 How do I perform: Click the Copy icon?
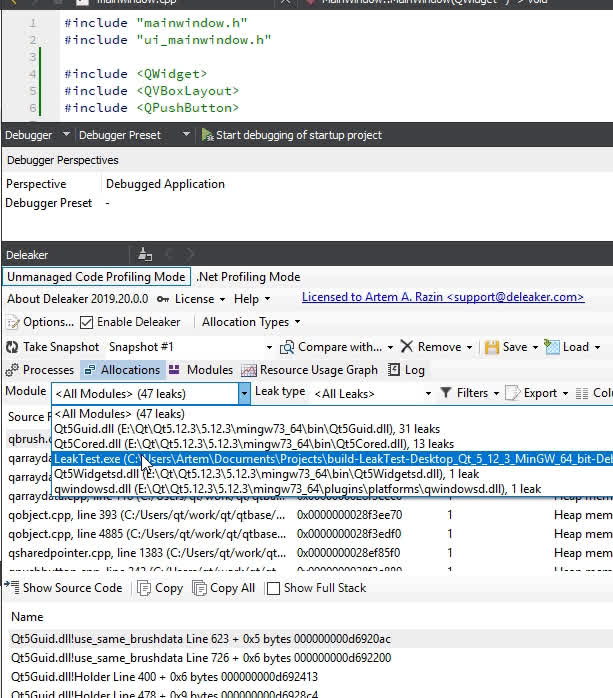click(144, 588)
